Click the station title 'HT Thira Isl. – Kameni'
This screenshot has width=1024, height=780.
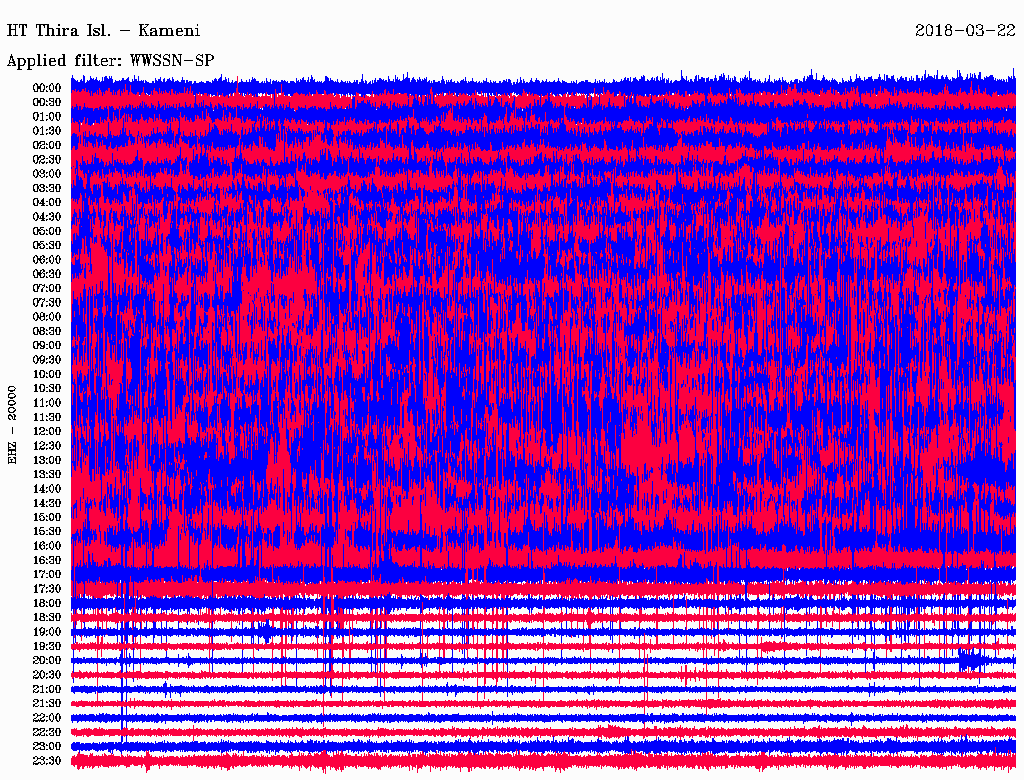click(x=103, y=31)
